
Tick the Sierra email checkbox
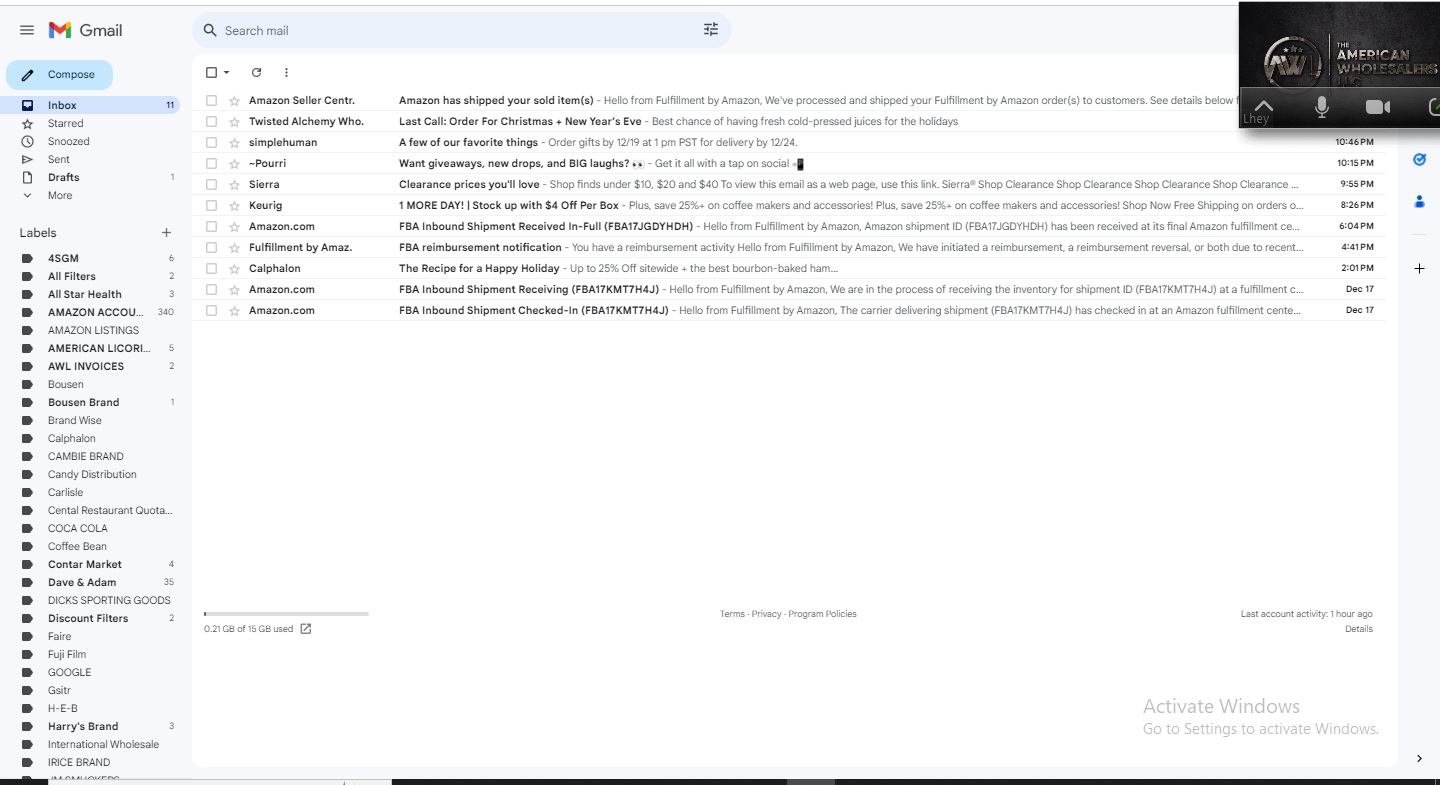[211, 184]
